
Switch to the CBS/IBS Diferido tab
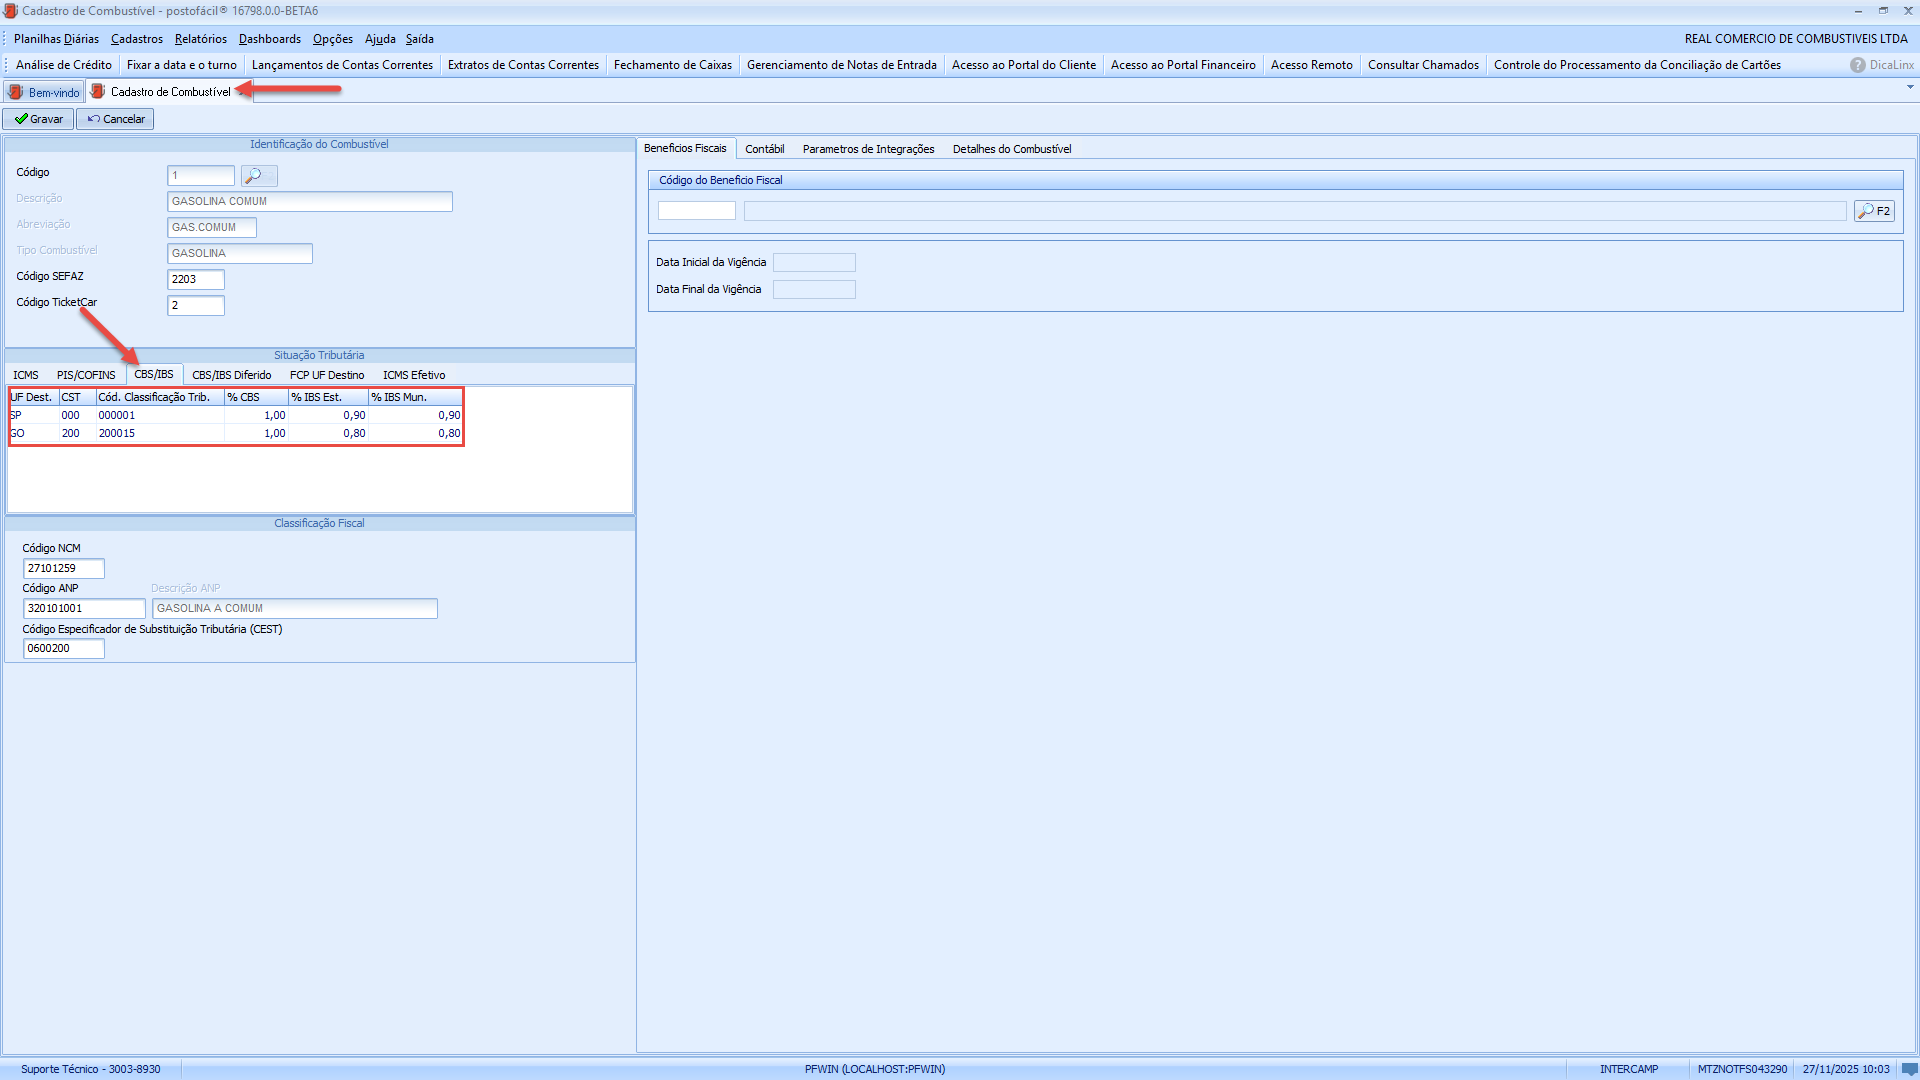click(x=231, y=375)
